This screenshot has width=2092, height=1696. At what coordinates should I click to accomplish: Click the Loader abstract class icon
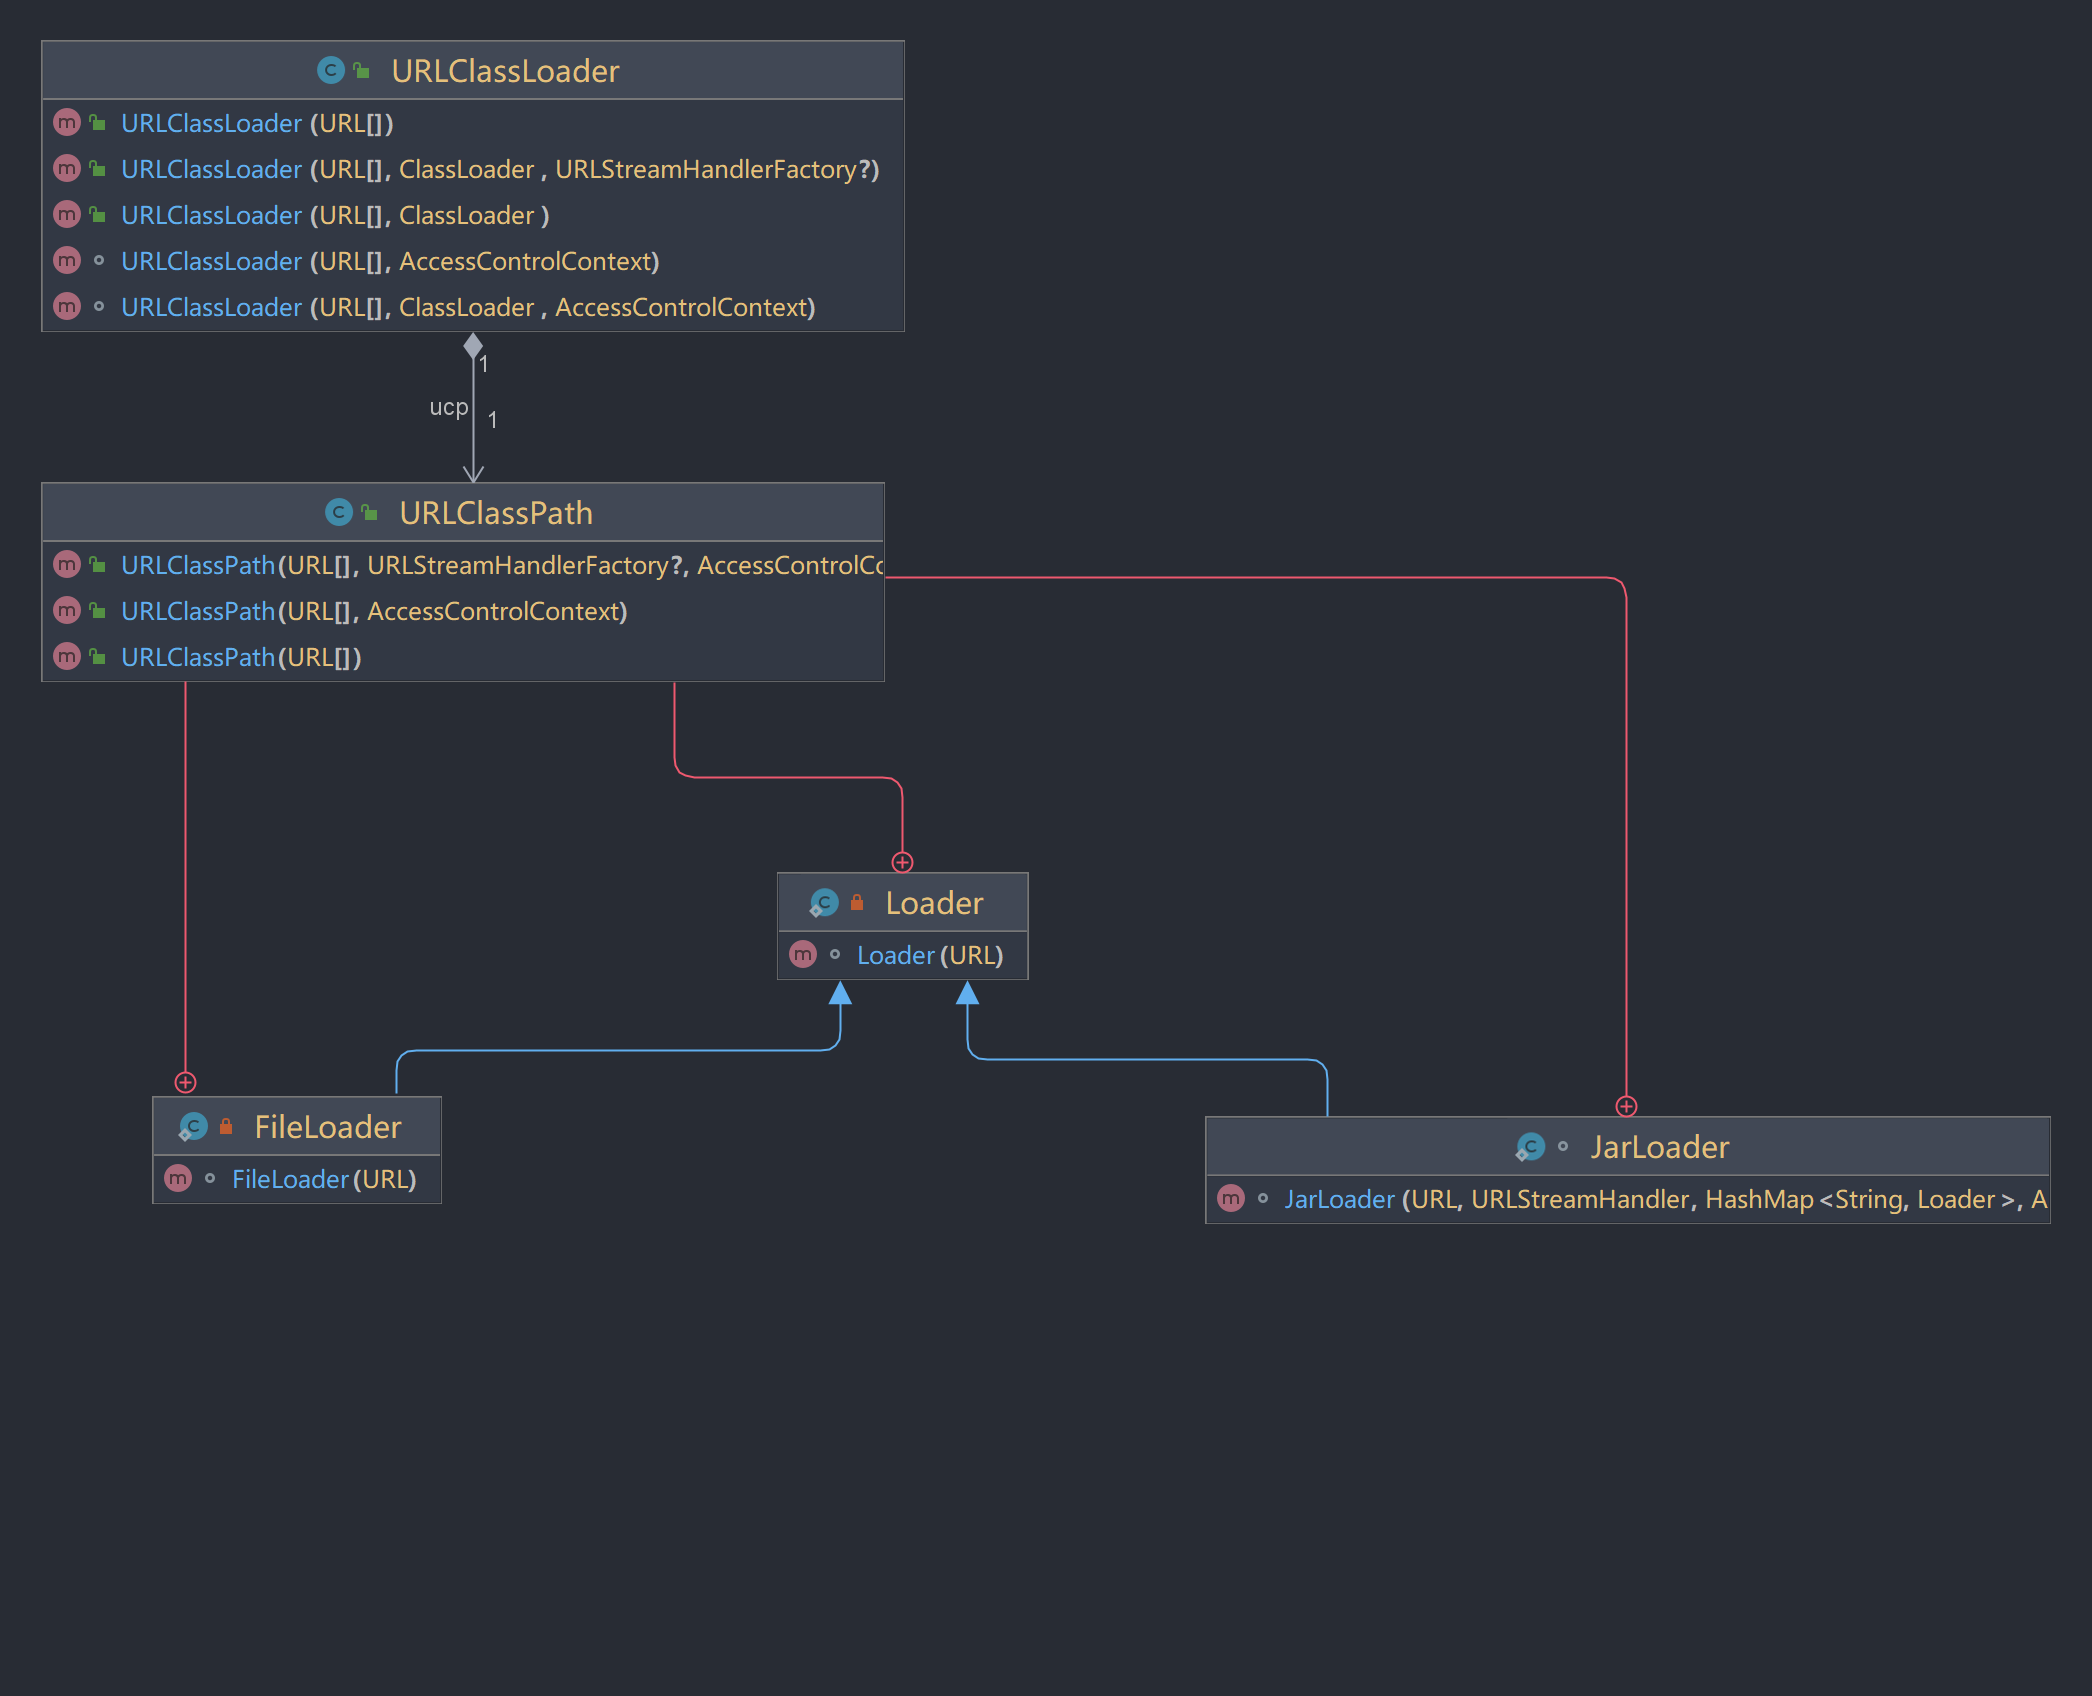tap(824, 903)
